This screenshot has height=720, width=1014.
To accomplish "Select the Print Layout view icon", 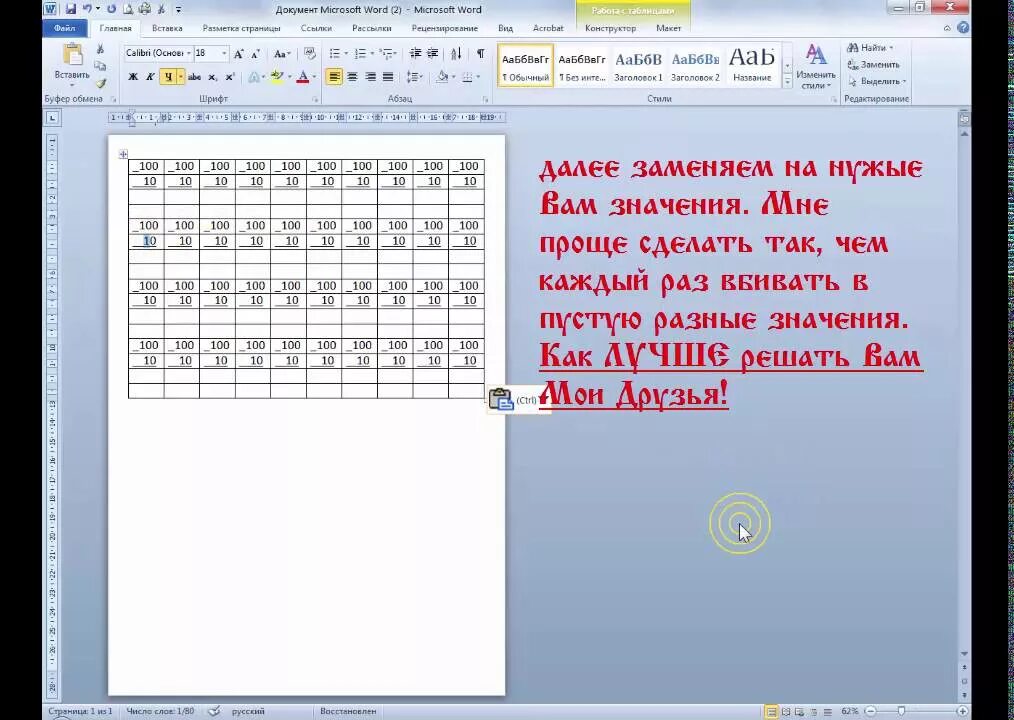I will tap(771, 712).
